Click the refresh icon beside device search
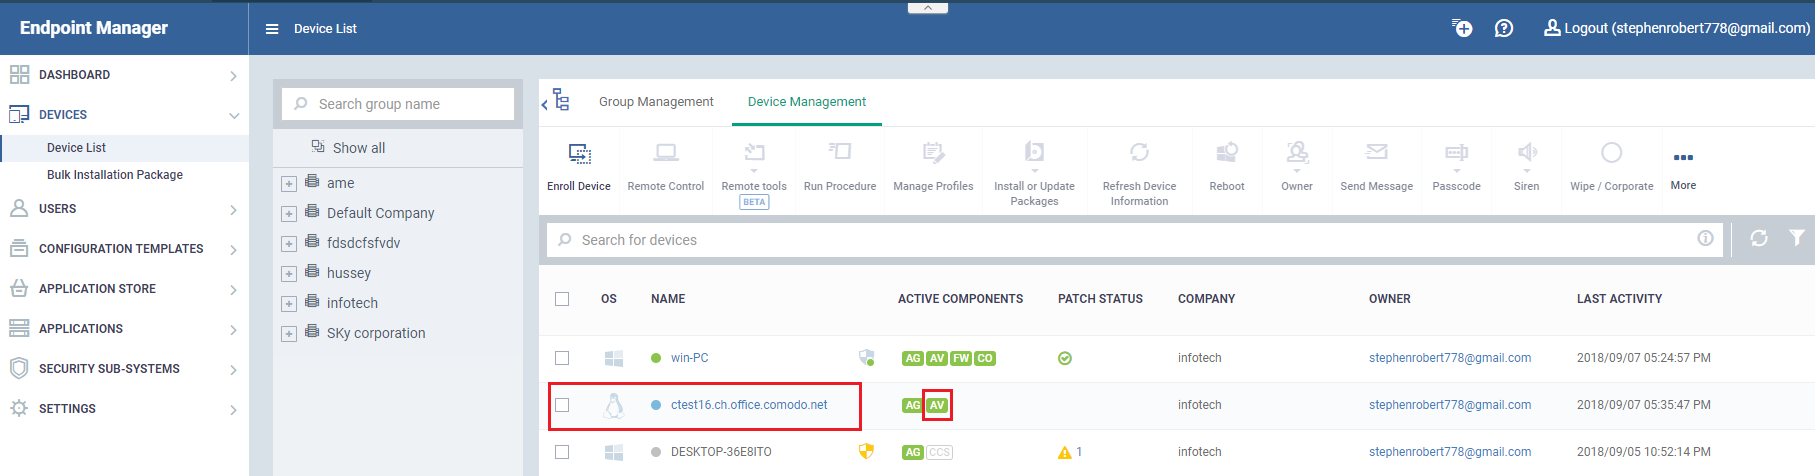 [x=1759, y=238]
